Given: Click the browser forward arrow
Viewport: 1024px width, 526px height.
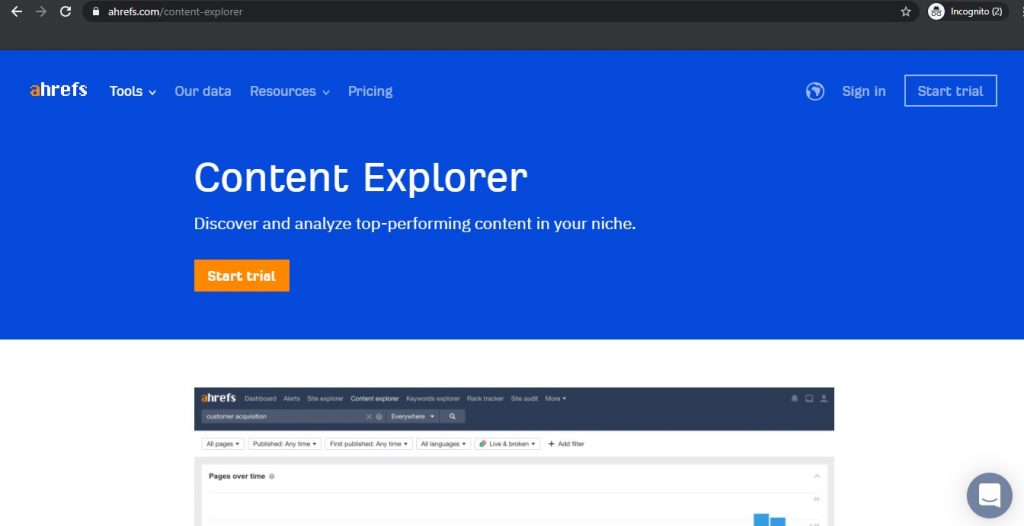Looking at the screenshot, I should tap(41, 12).
